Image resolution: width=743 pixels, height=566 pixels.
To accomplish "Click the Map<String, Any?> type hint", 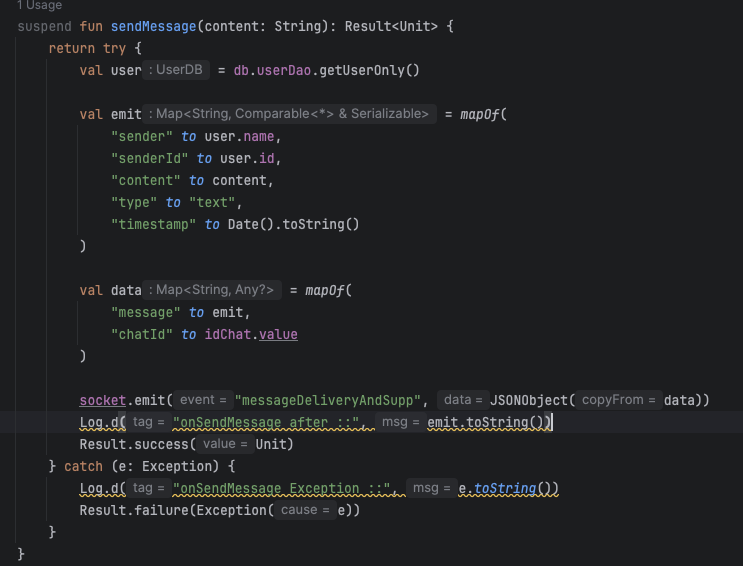I will click(214, 290).
